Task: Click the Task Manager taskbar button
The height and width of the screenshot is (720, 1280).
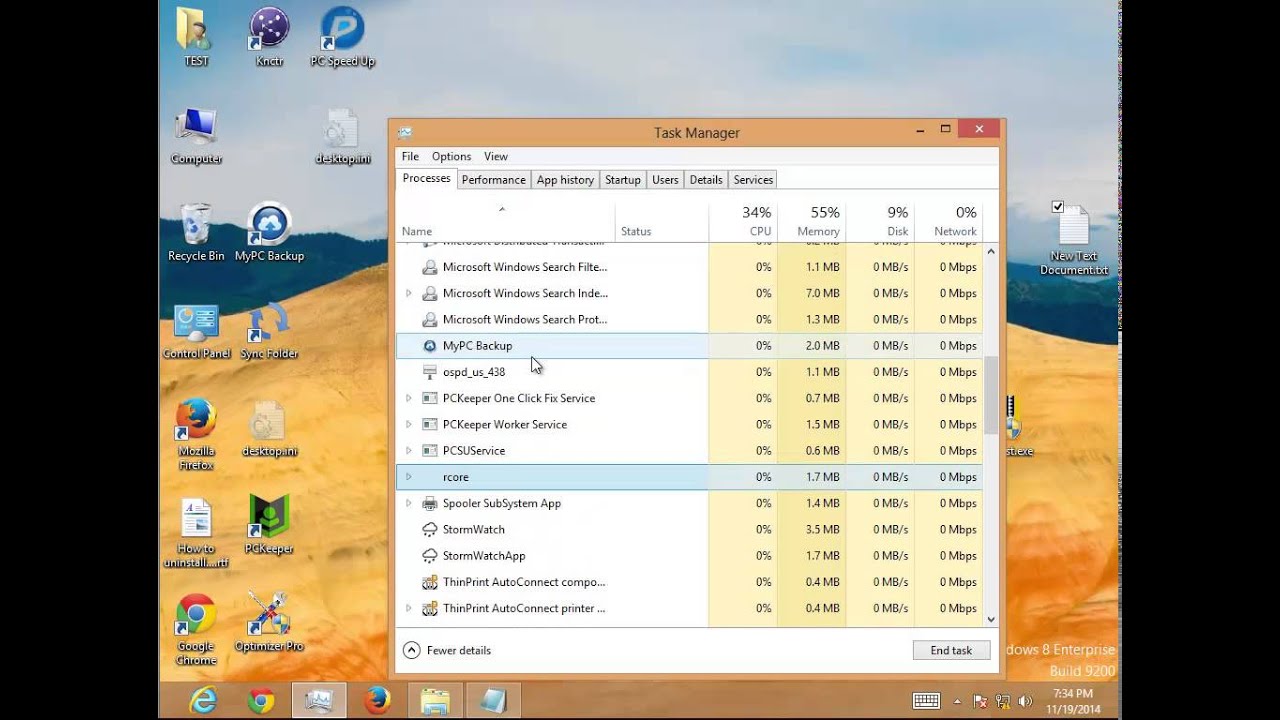Action: tap(319, 701)
